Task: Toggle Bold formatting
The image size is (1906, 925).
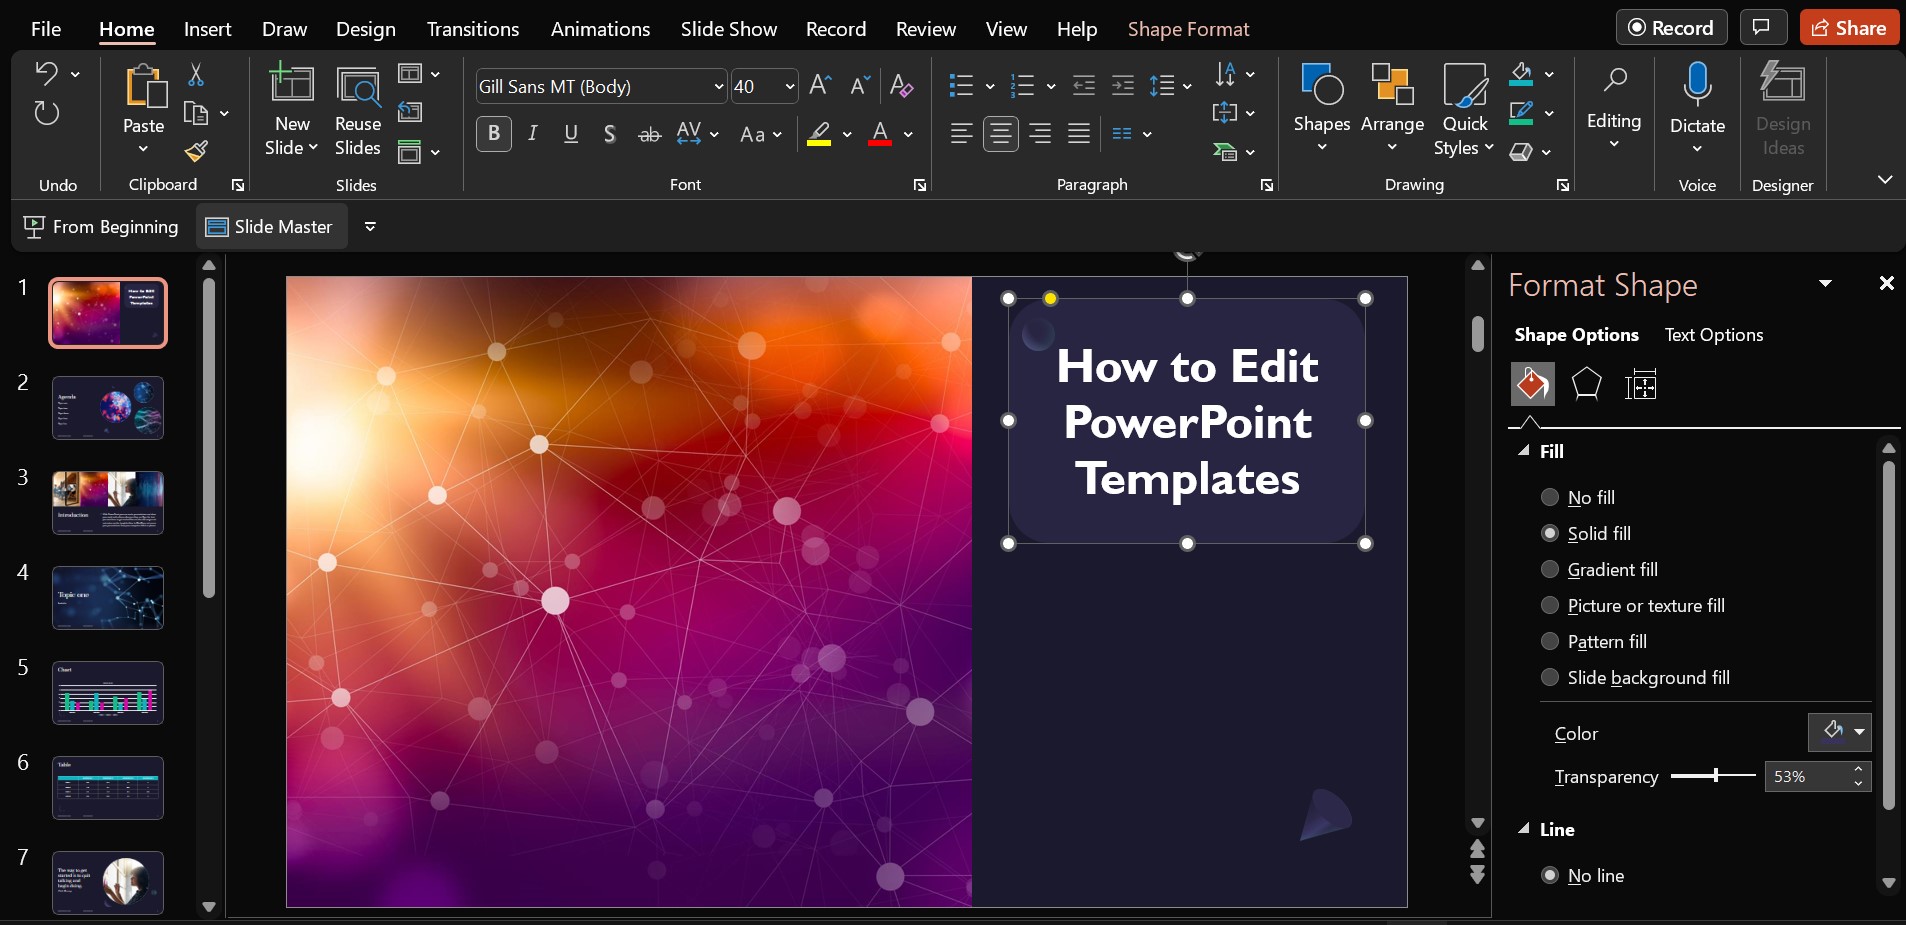Action: point(494,133)
